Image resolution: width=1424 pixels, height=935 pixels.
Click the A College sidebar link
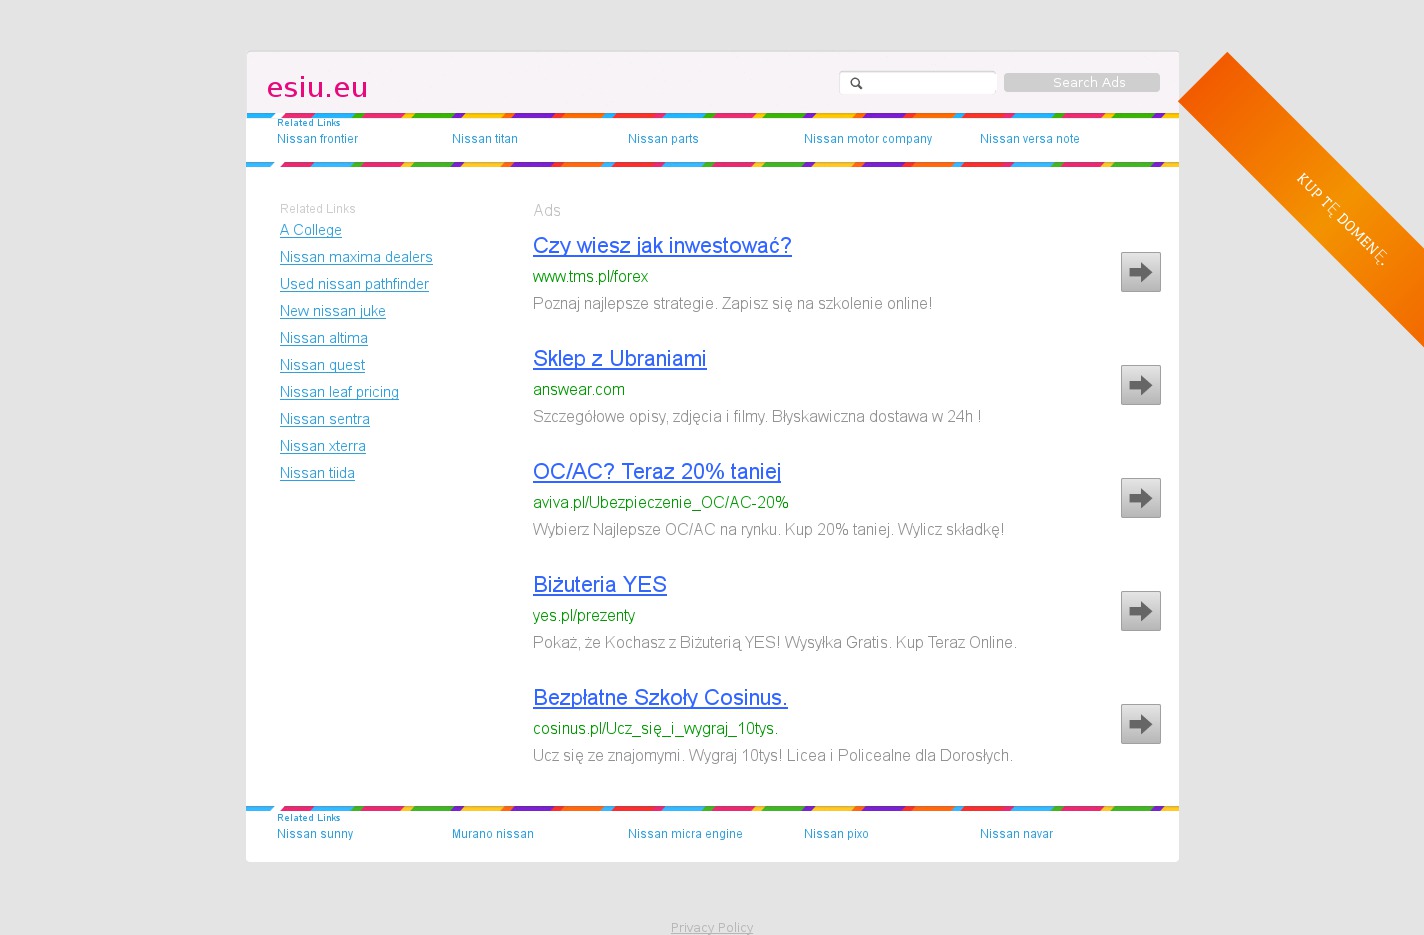coord(311,230)
